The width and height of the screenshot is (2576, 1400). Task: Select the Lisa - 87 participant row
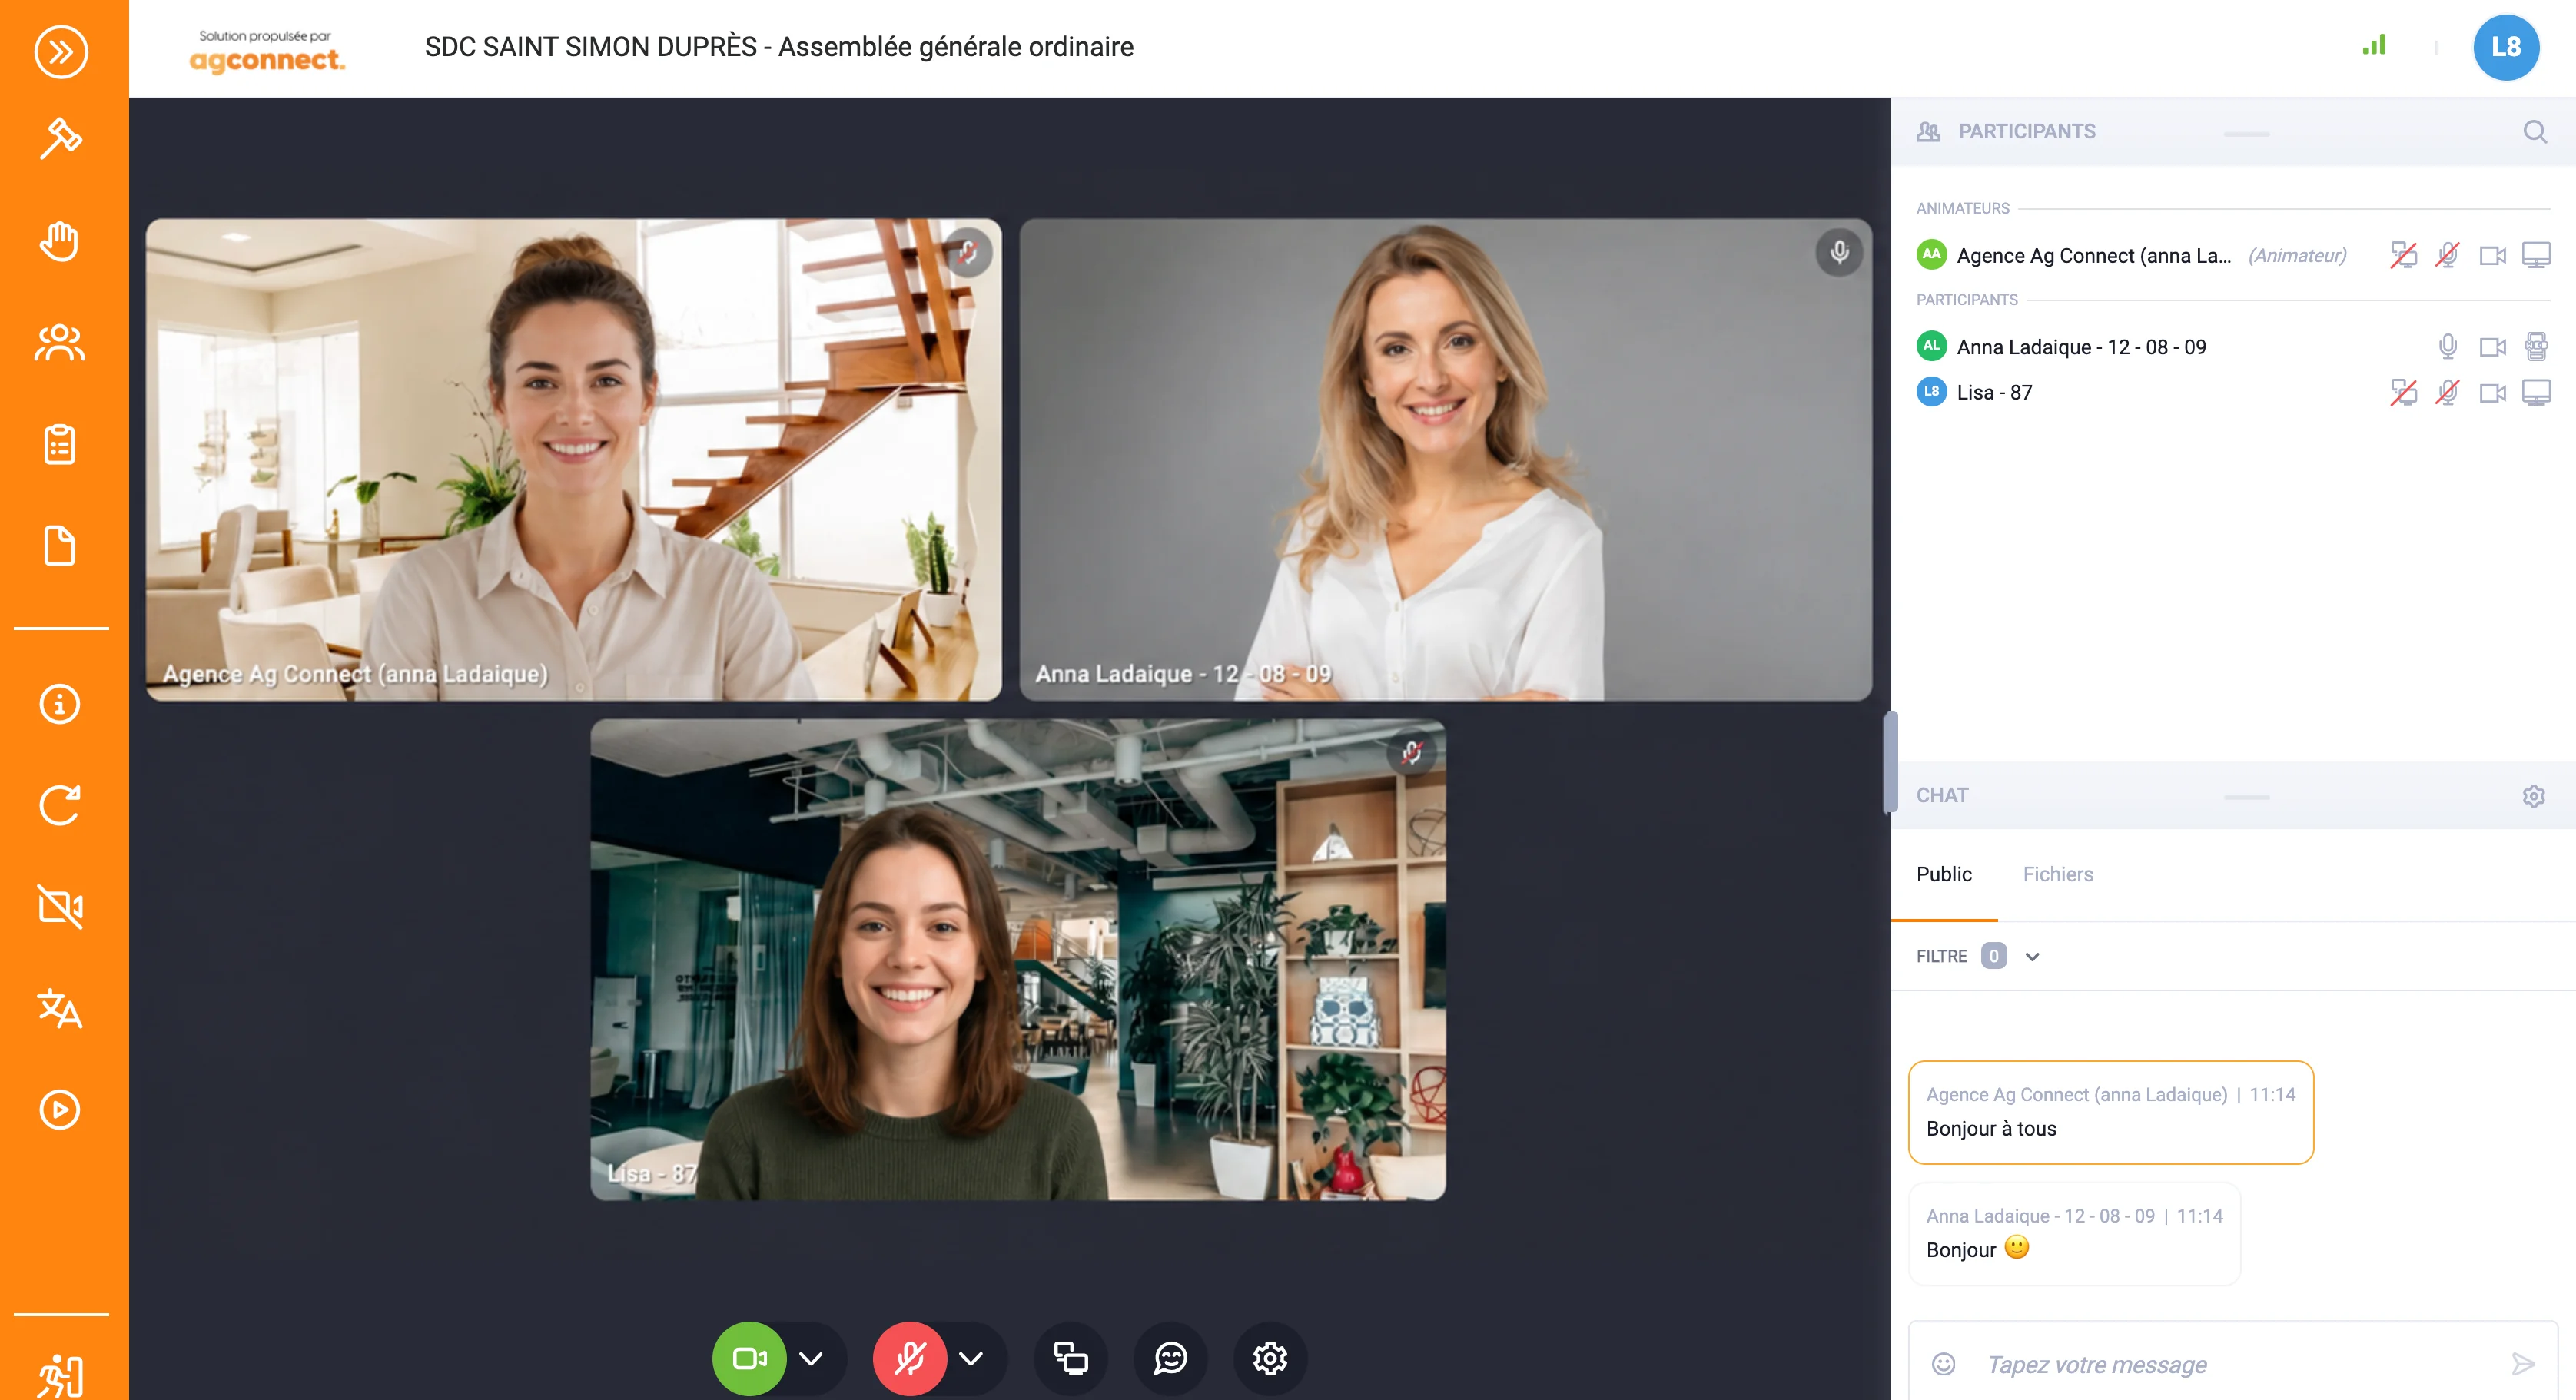(2232, 392)
